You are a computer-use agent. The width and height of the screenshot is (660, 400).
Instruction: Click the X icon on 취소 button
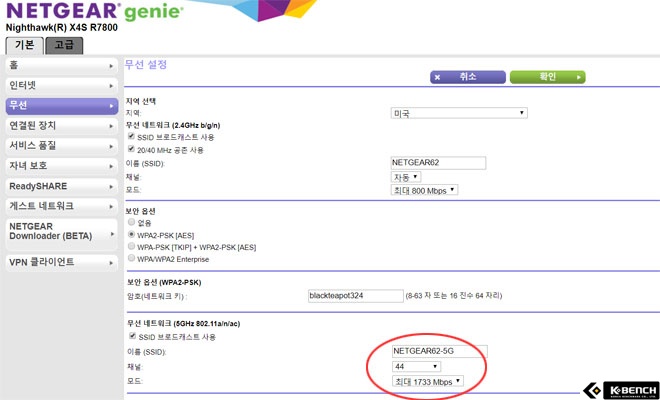click(437, 77)
